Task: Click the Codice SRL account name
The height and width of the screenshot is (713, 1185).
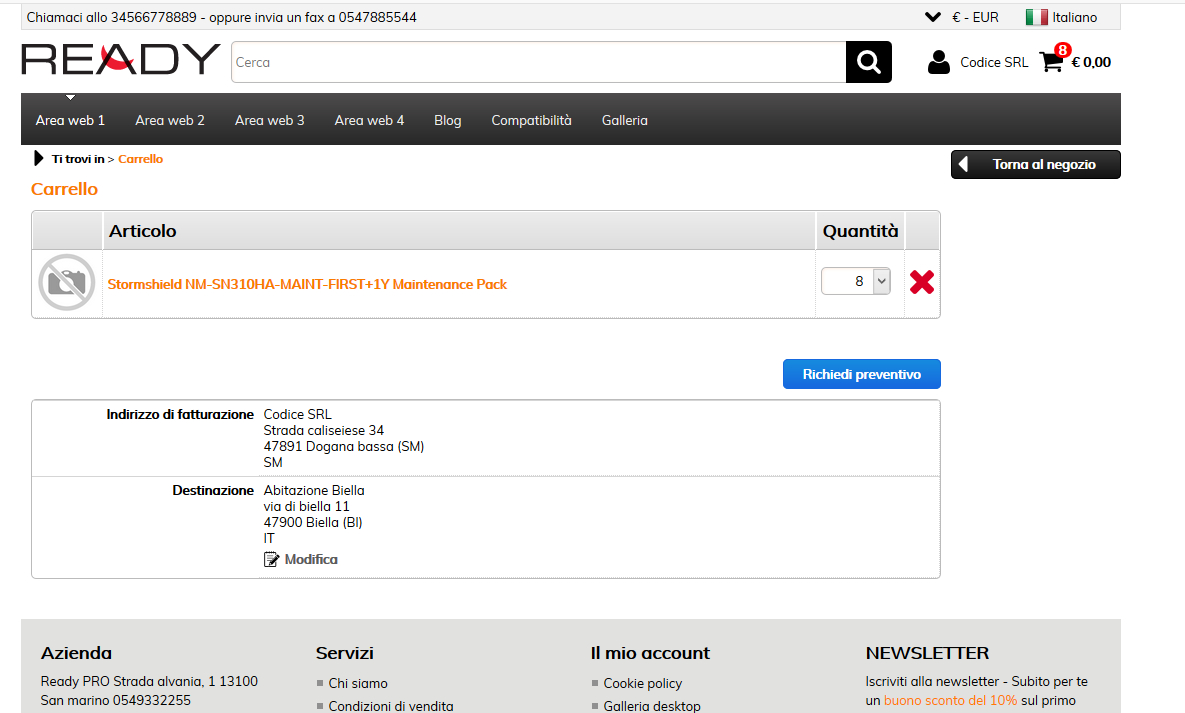Action: pyautogui.click(x=994, y=62)
